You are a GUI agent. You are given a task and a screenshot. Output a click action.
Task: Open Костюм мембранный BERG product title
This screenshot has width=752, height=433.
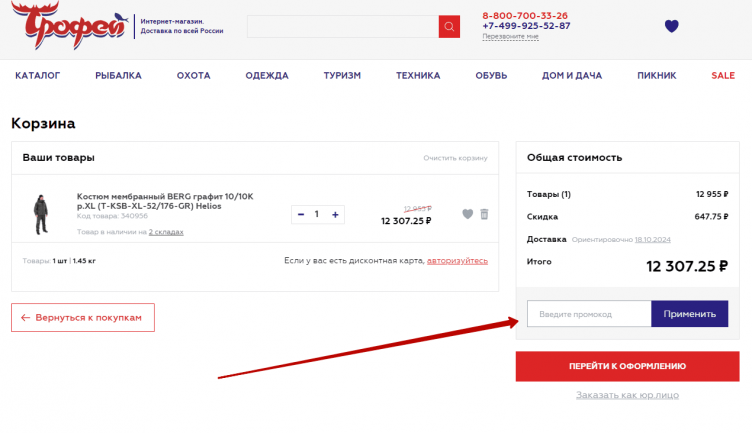tap(165, 201)
